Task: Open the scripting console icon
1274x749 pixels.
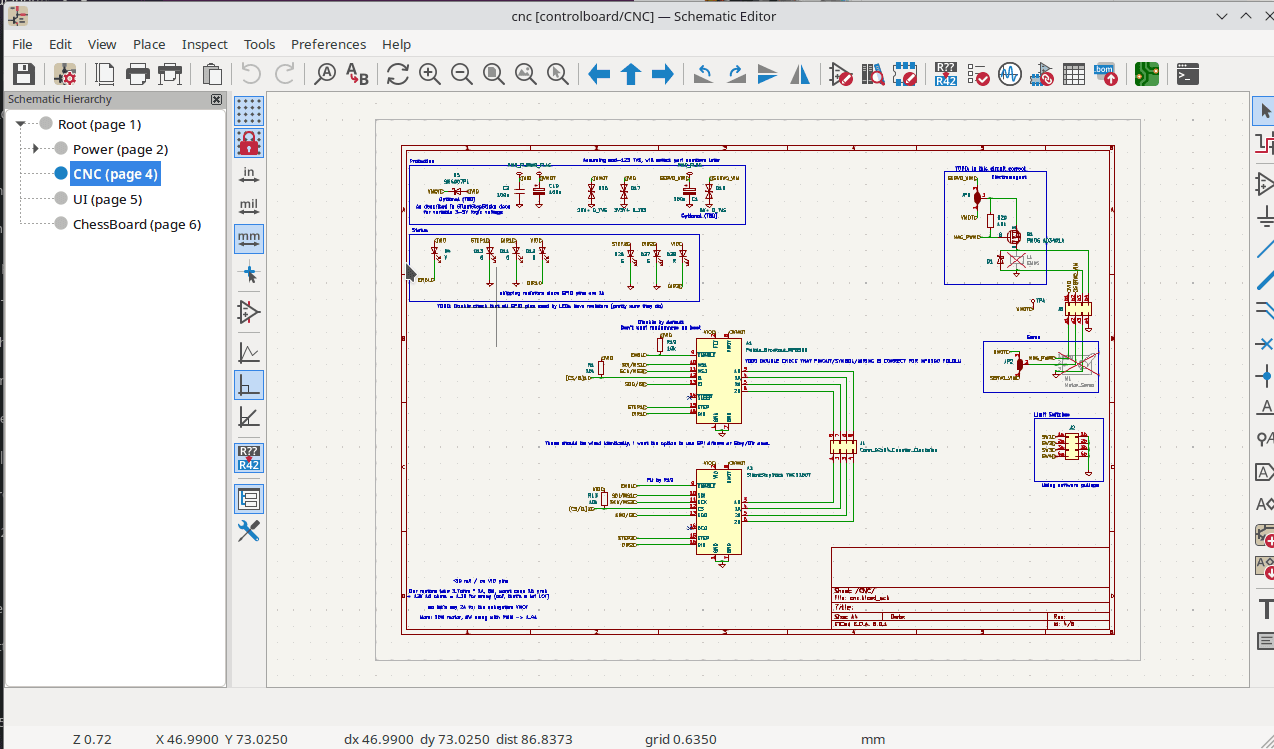Action: point(1187,74)
